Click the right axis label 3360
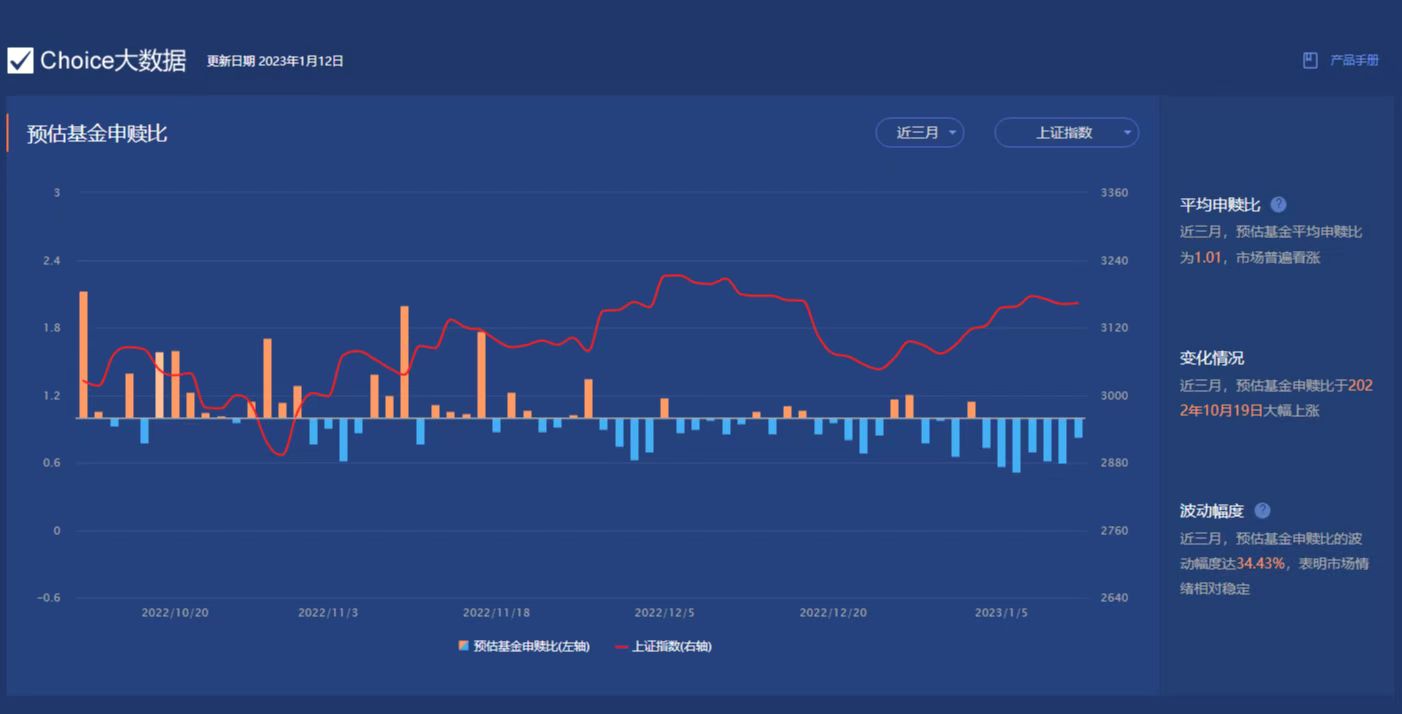 pyautogui.click(x=1114, y=193)
